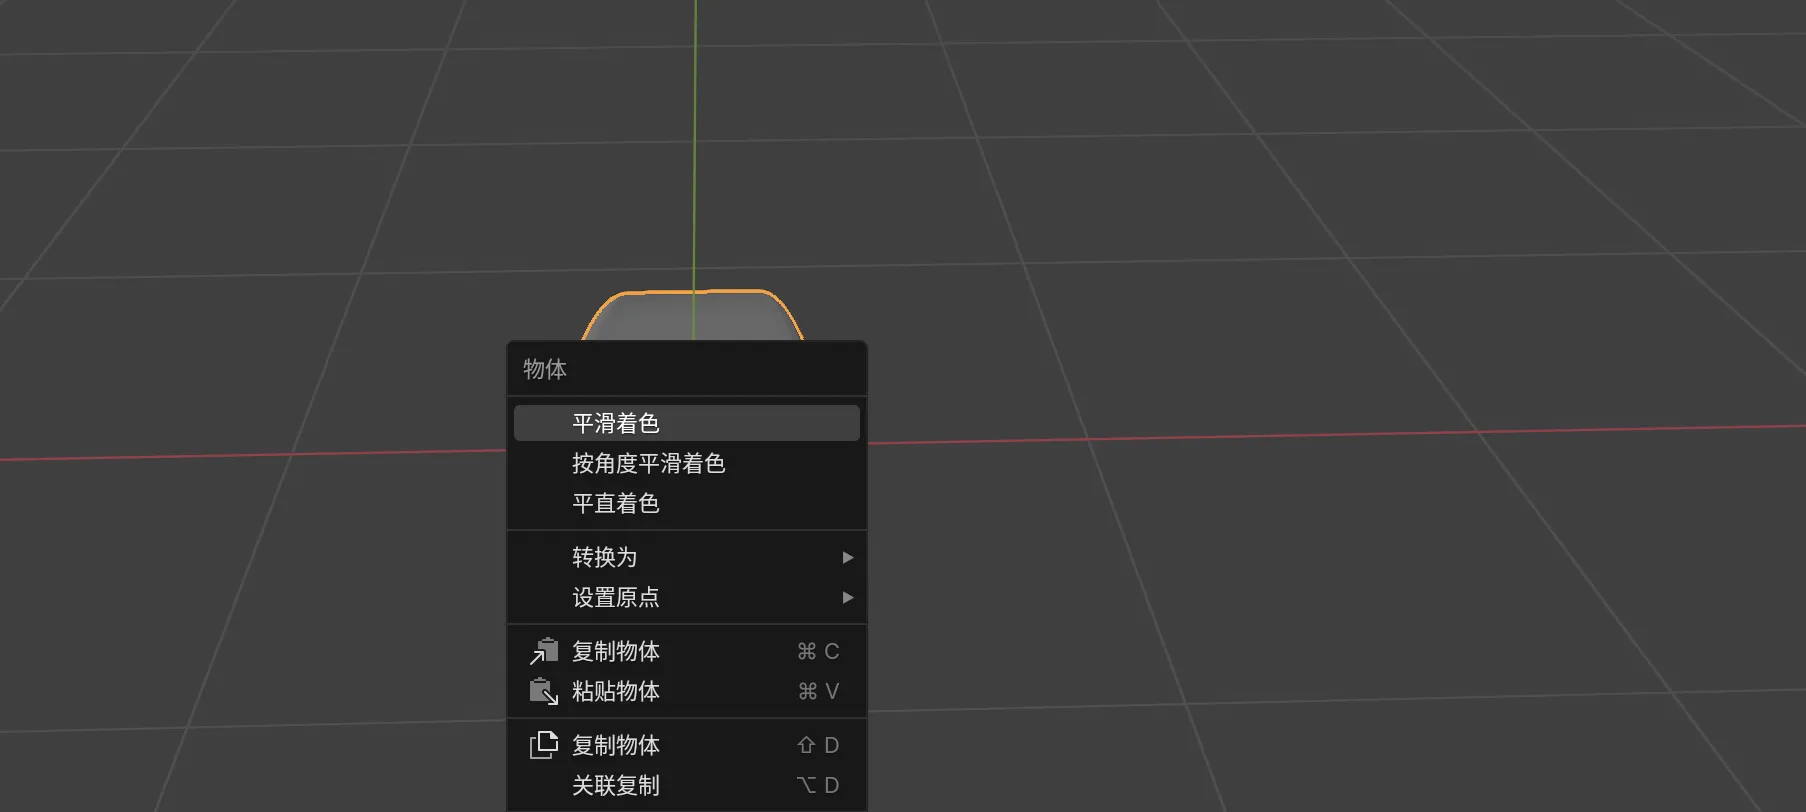This screenshot has width=1806, height=812.
Task: Click the copy objects clipboard icon
Action: [x=543, y=651]
